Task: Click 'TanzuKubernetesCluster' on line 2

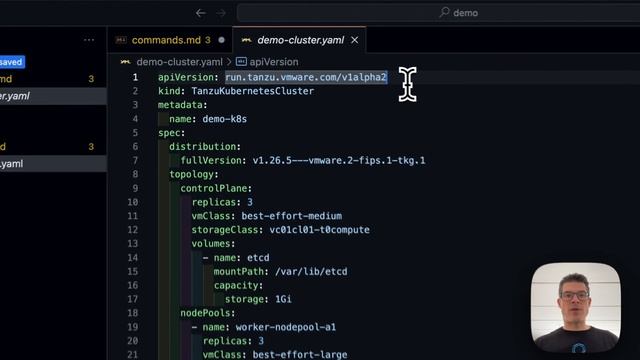Action: pyautogui.click(x=253, y=91)
